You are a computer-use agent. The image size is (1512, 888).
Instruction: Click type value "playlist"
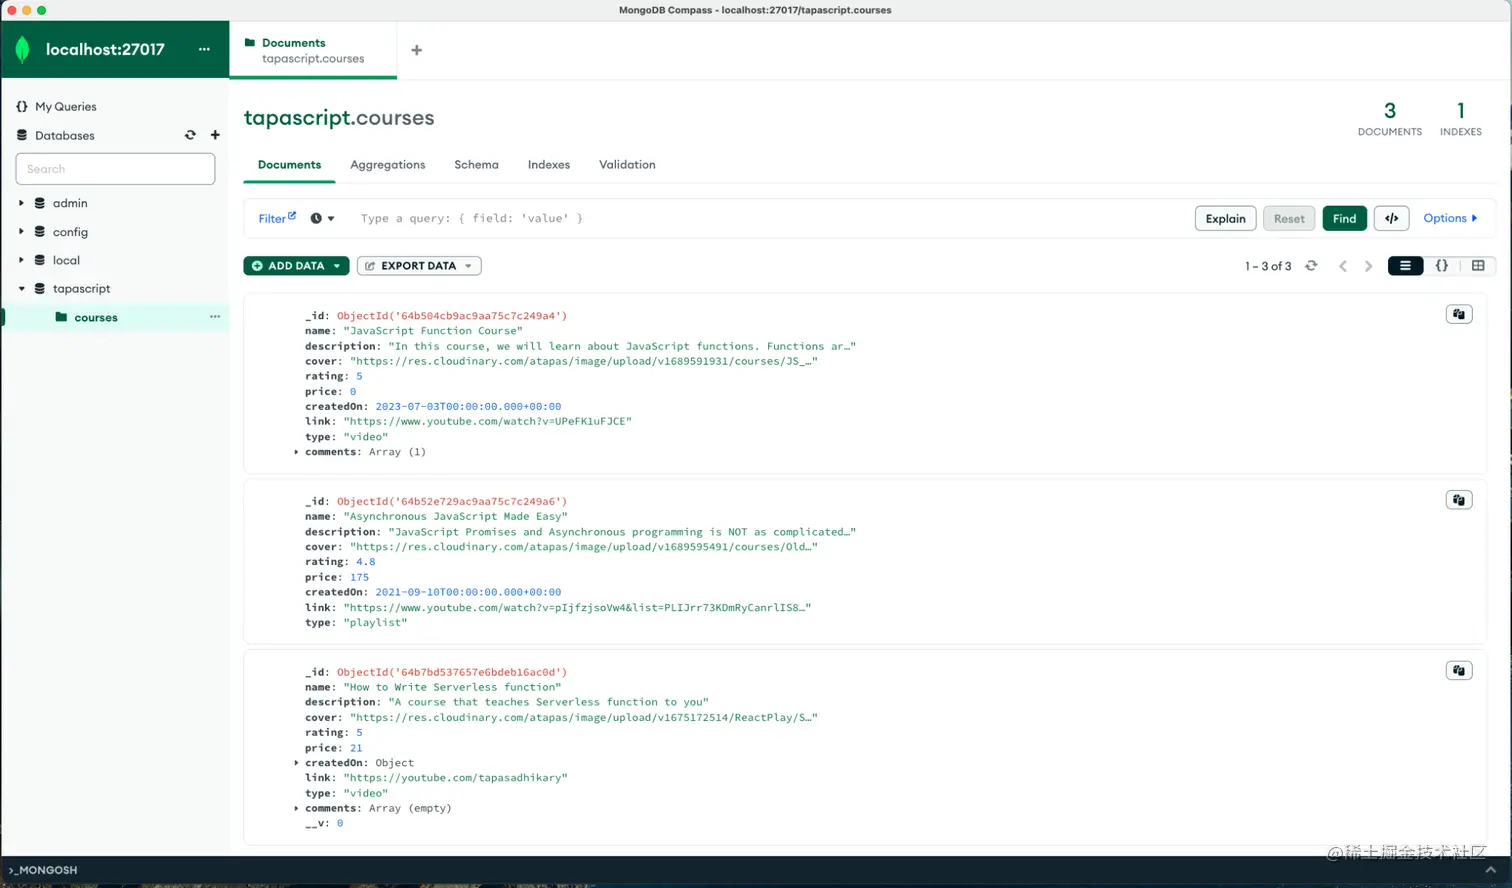point(375,623)
